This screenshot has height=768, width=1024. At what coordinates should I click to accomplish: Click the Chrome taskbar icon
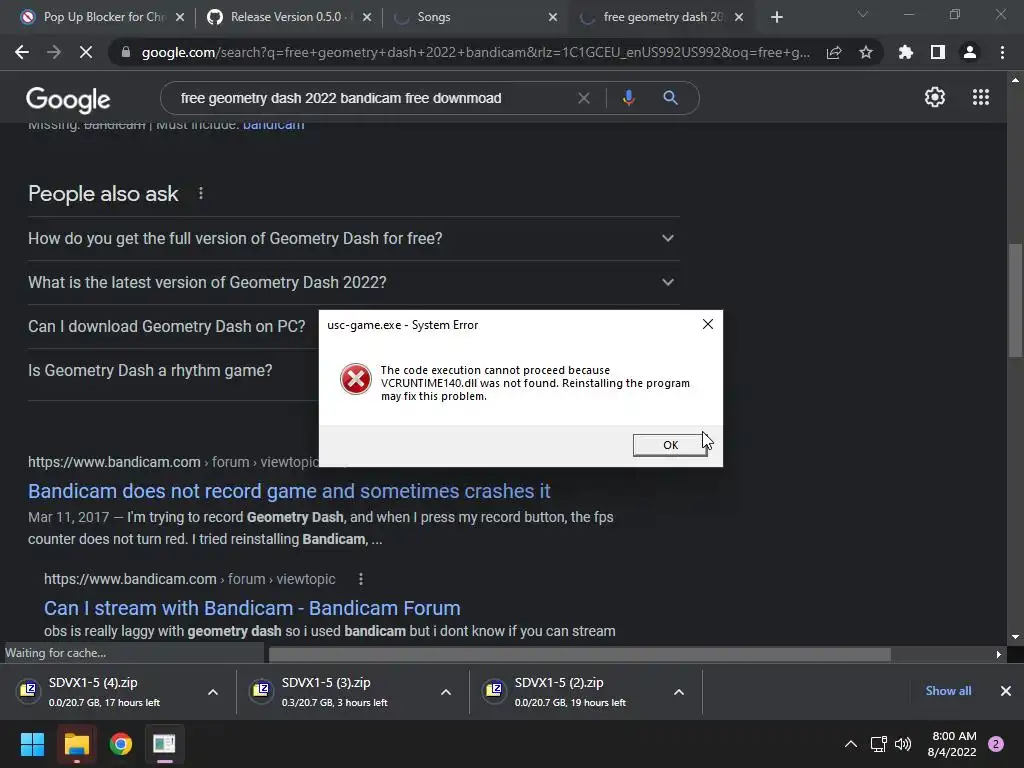pos(121,744)
